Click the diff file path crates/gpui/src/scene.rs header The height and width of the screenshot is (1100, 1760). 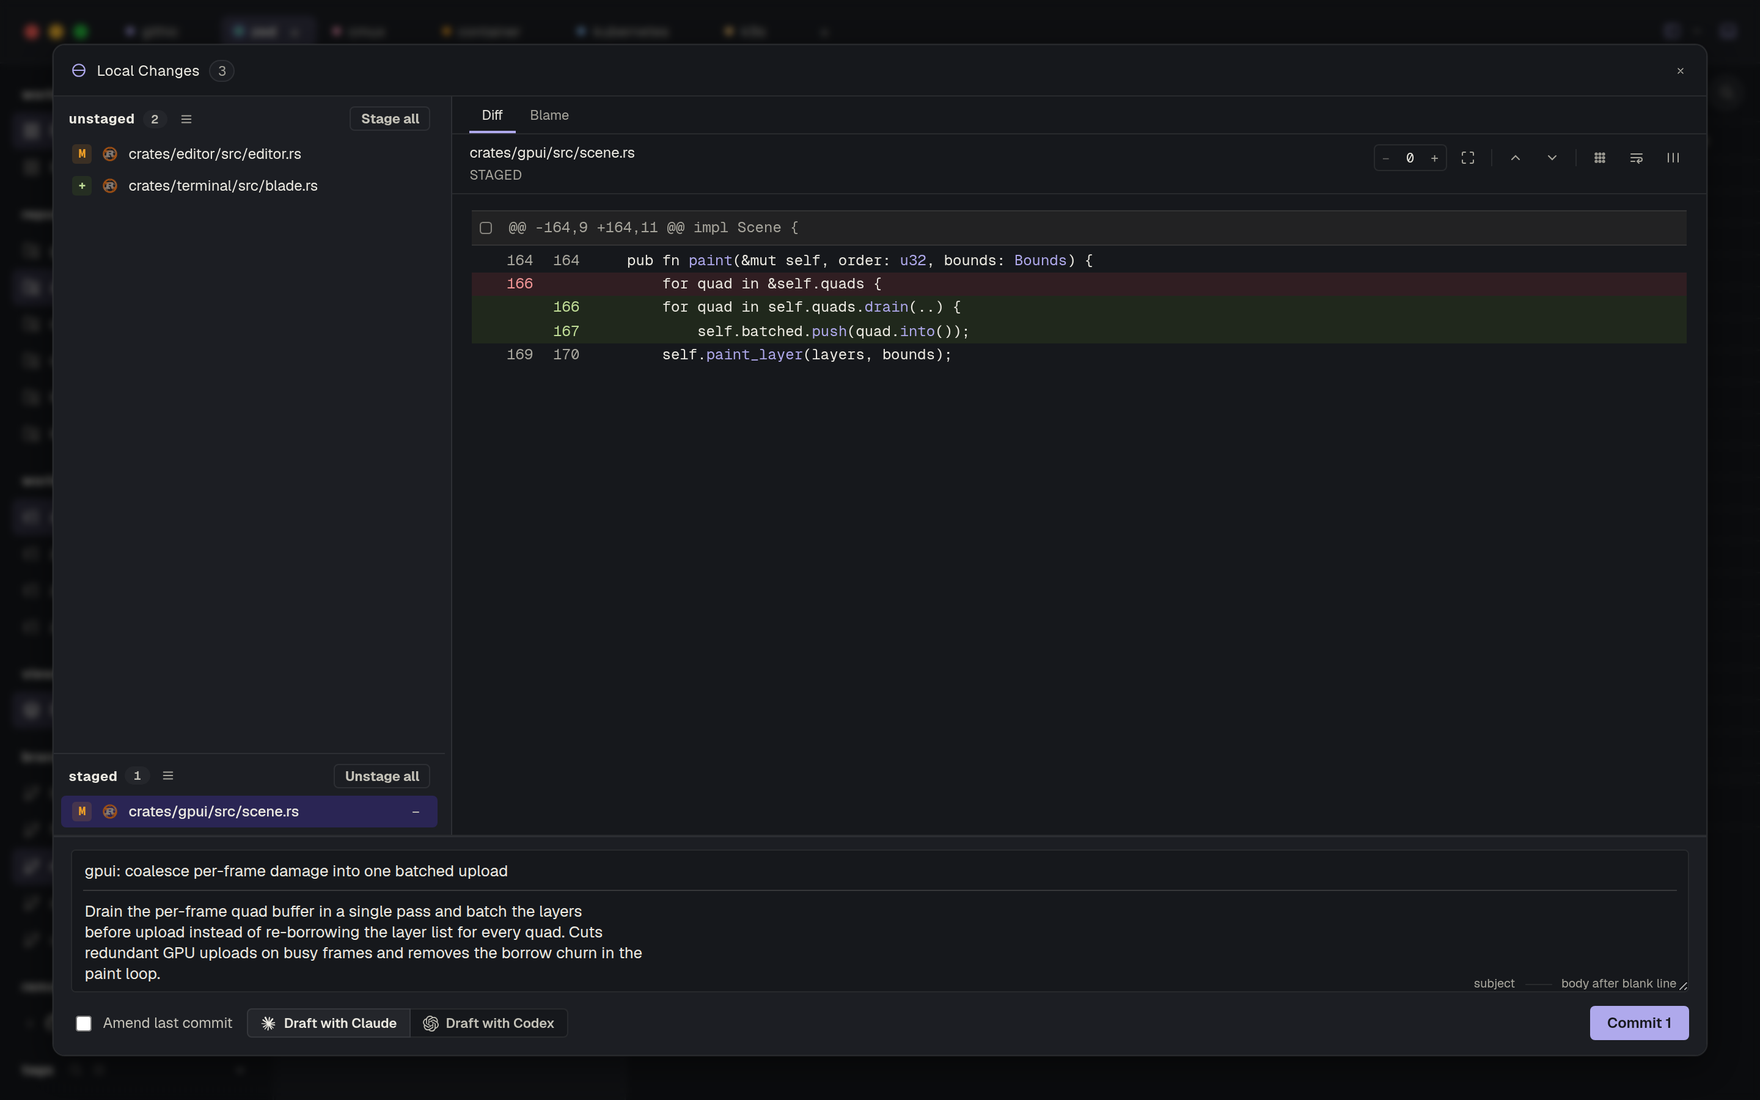point(552,153)
